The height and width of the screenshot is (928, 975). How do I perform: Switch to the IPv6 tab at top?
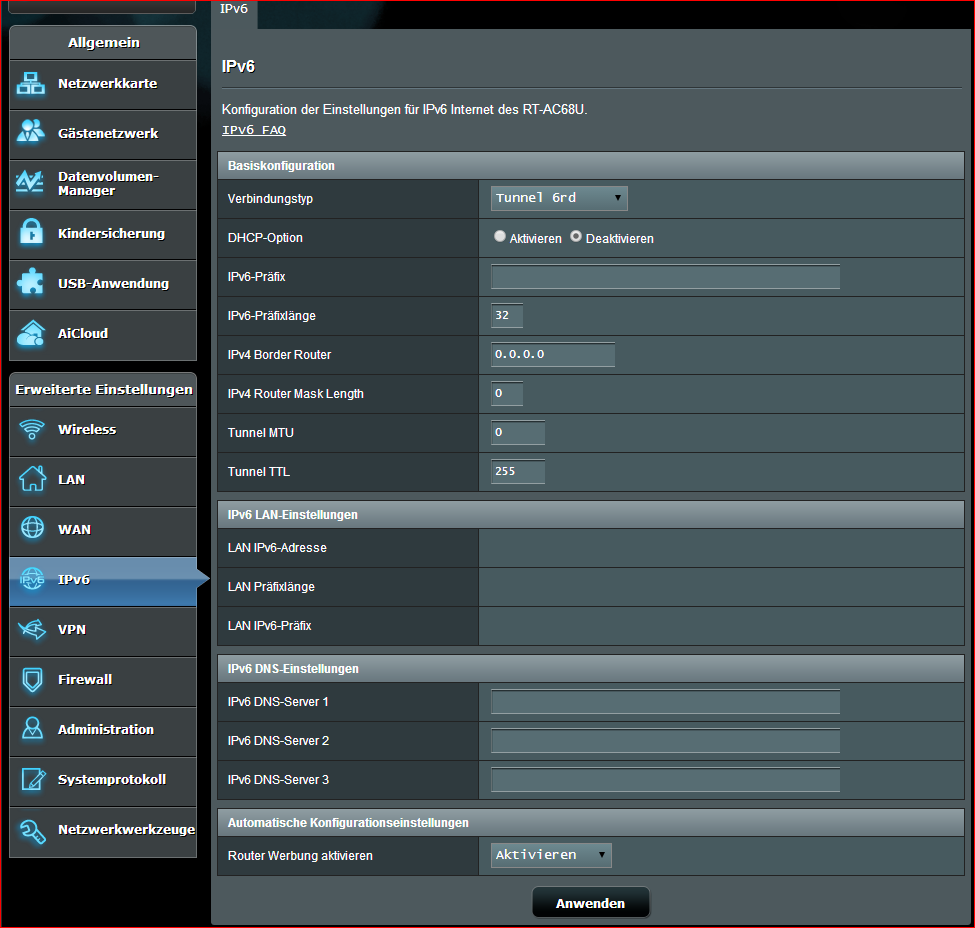[x=234, y=9]
